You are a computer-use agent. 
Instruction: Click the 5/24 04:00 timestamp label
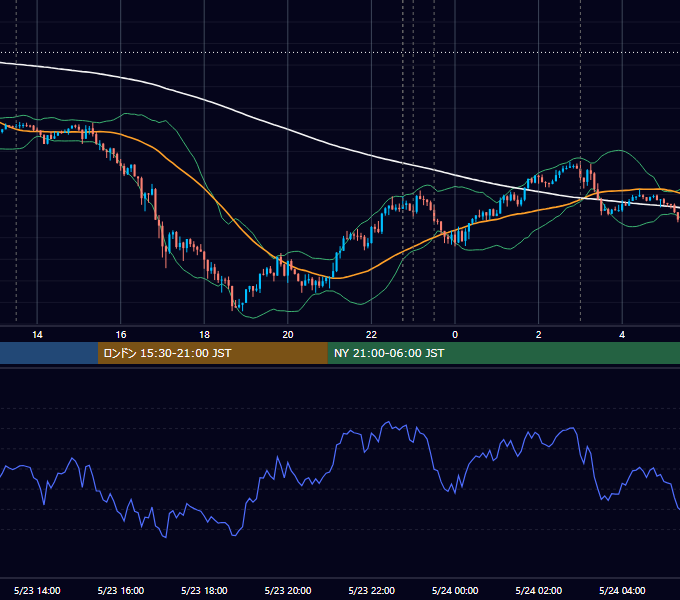pyautogui.click(x=622, y=590)
